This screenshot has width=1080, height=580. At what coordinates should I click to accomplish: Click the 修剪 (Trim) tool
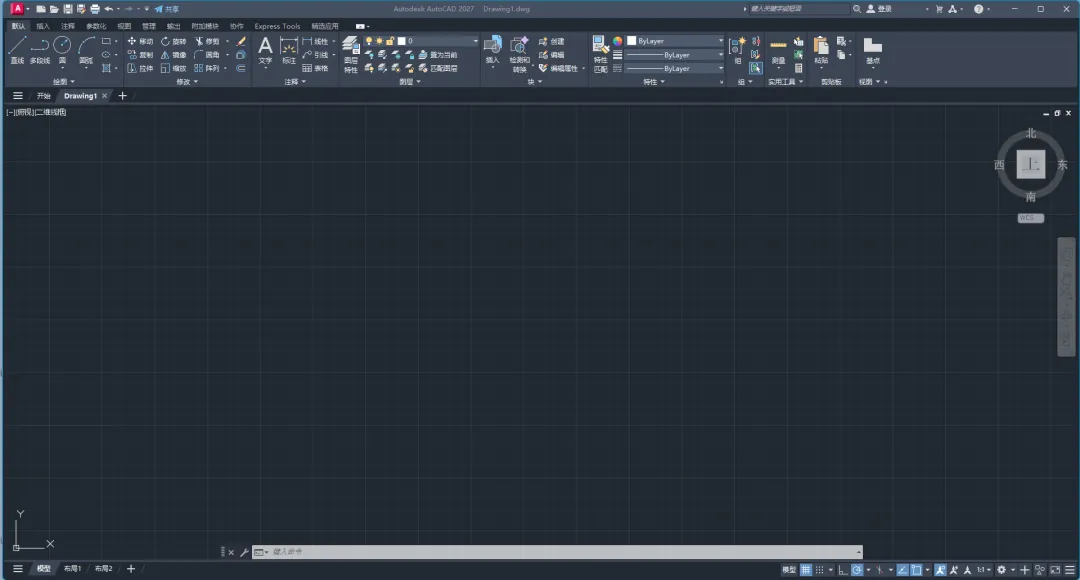tap(207, 41)
